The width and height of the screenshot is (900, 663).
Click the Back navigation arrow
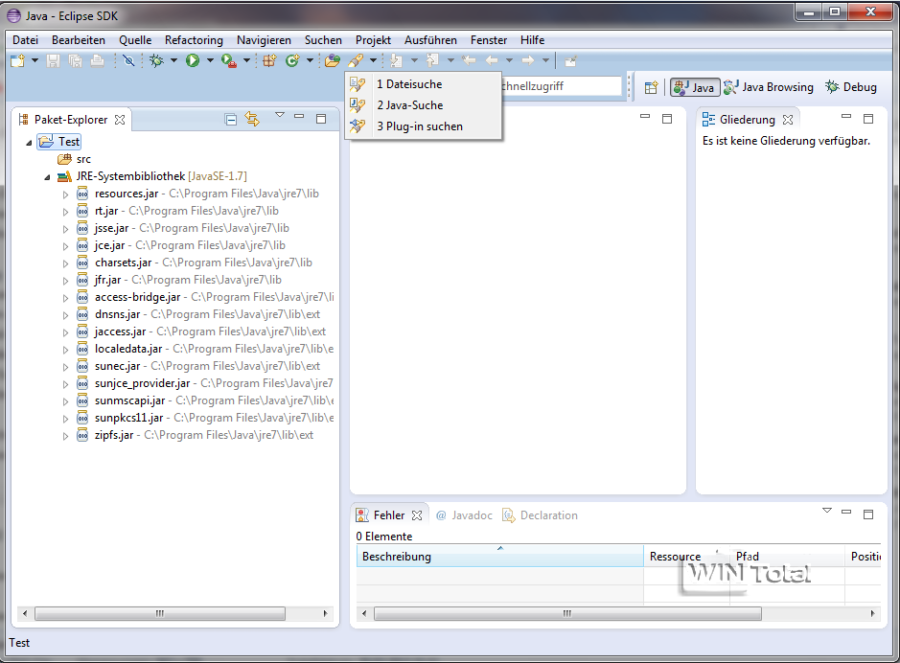coord(492,60)
